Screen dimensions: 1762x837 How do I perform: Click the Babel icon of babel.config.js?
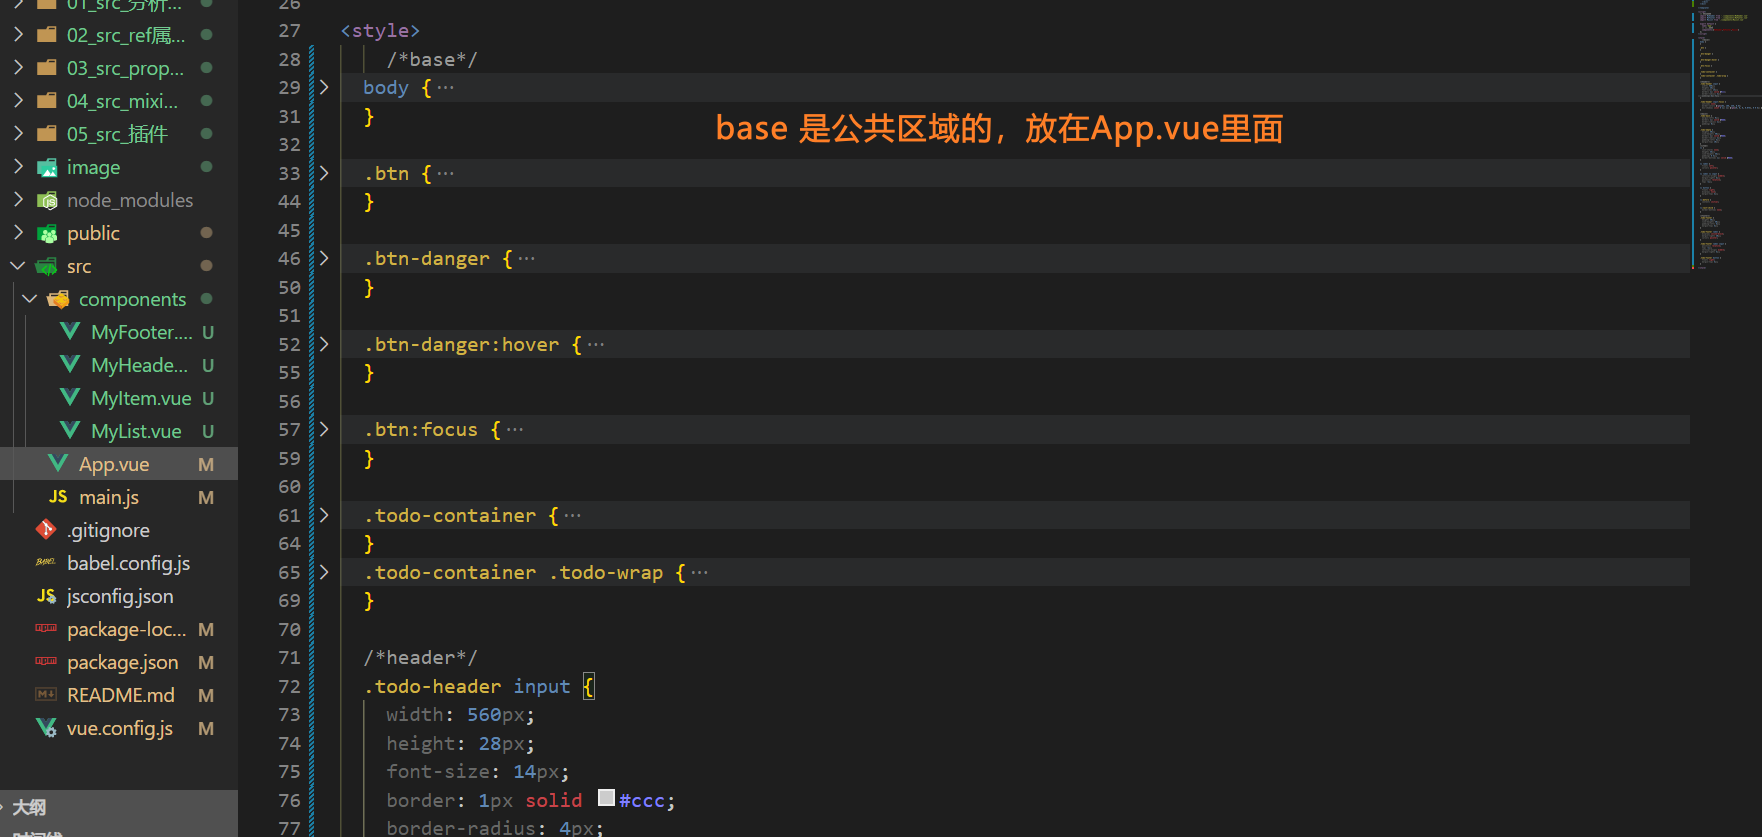pyautogui.click(x=46, y=562)
